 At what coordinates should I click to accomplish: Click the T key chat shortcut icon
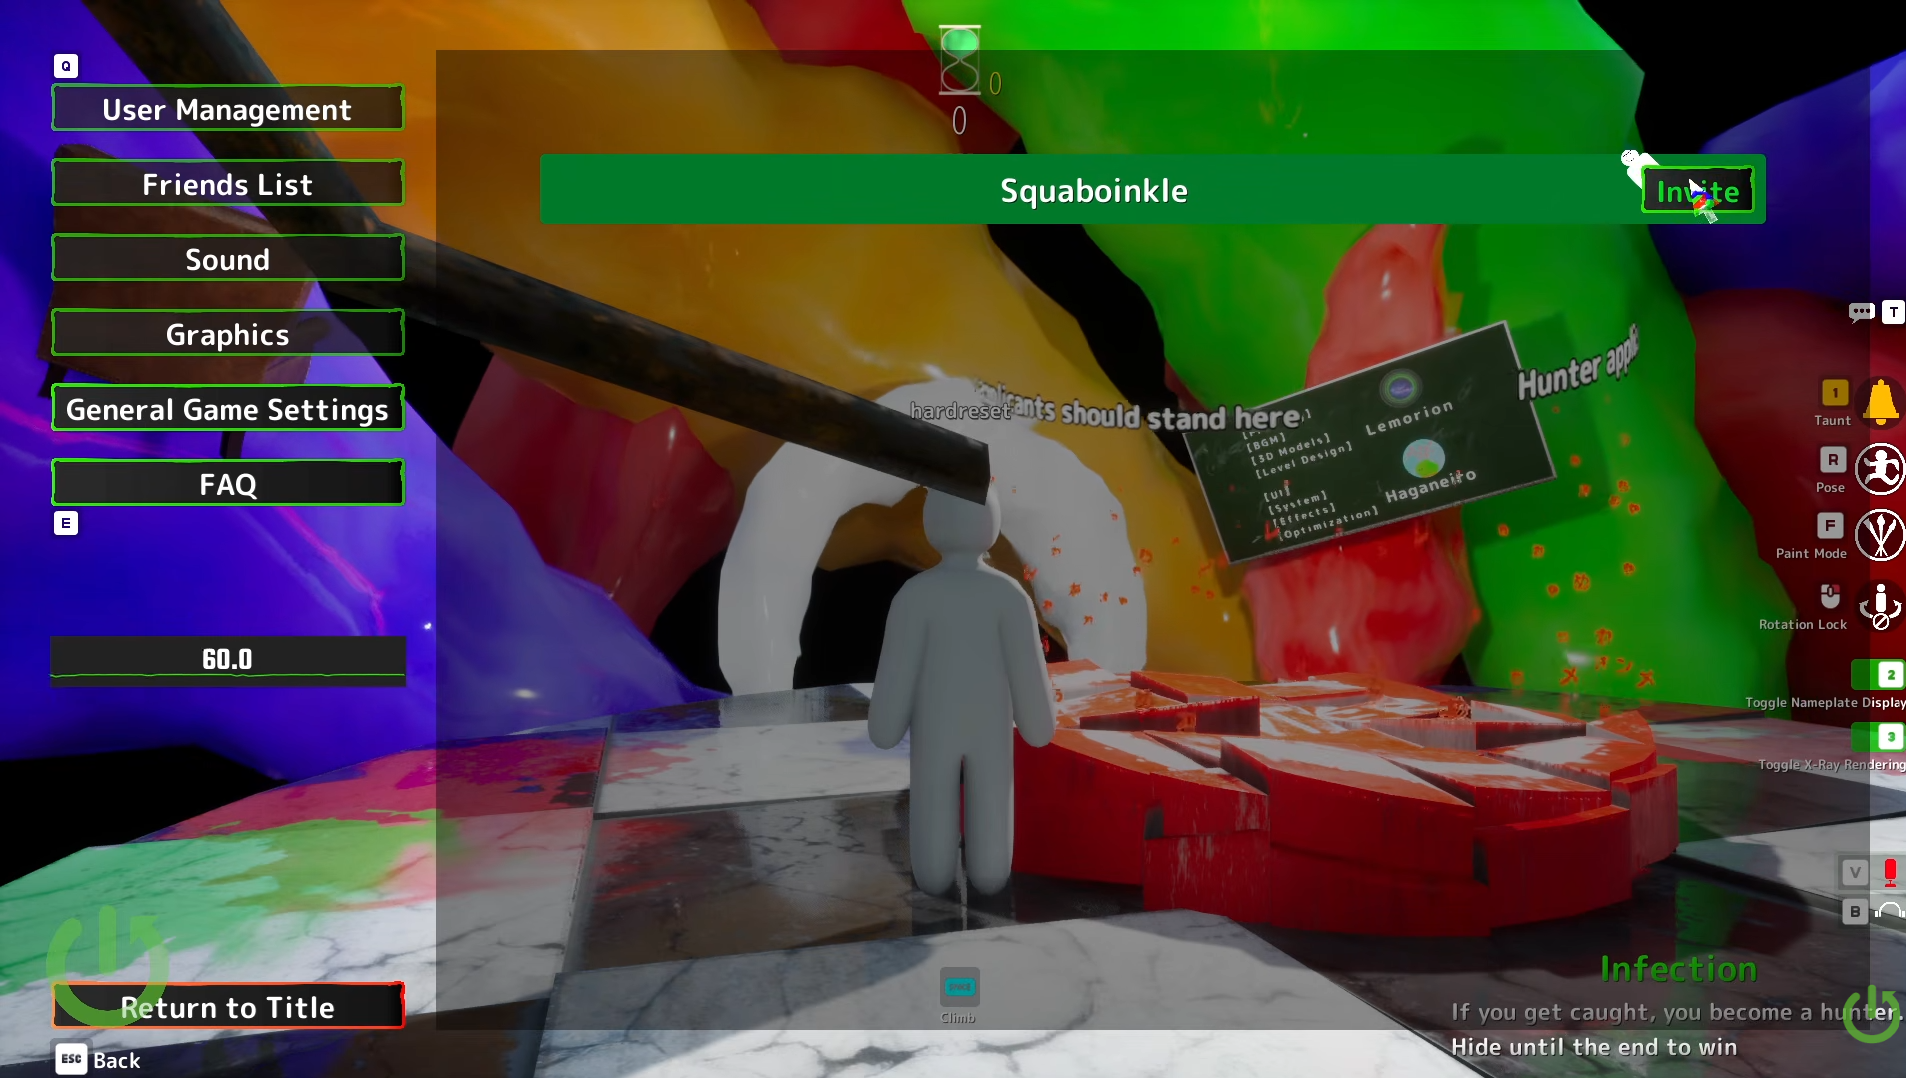[x=1893, y=312]
